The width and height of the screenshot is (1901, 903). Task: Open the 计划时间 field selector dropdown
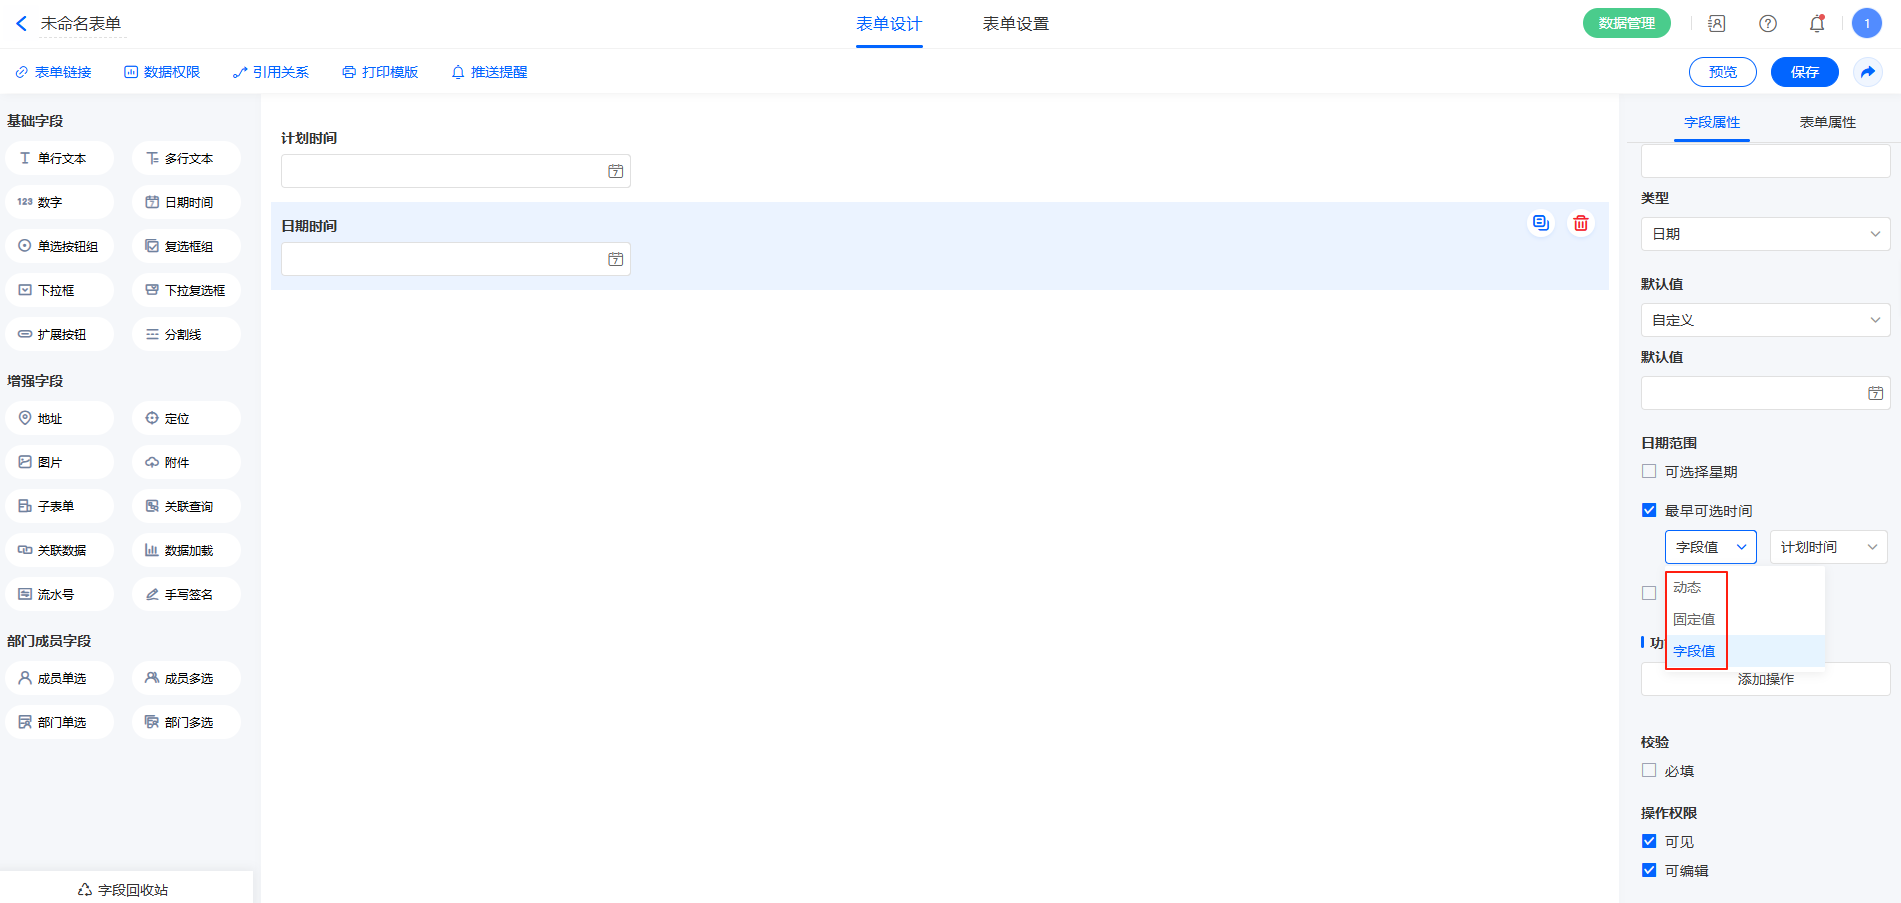coord(1828,547)
